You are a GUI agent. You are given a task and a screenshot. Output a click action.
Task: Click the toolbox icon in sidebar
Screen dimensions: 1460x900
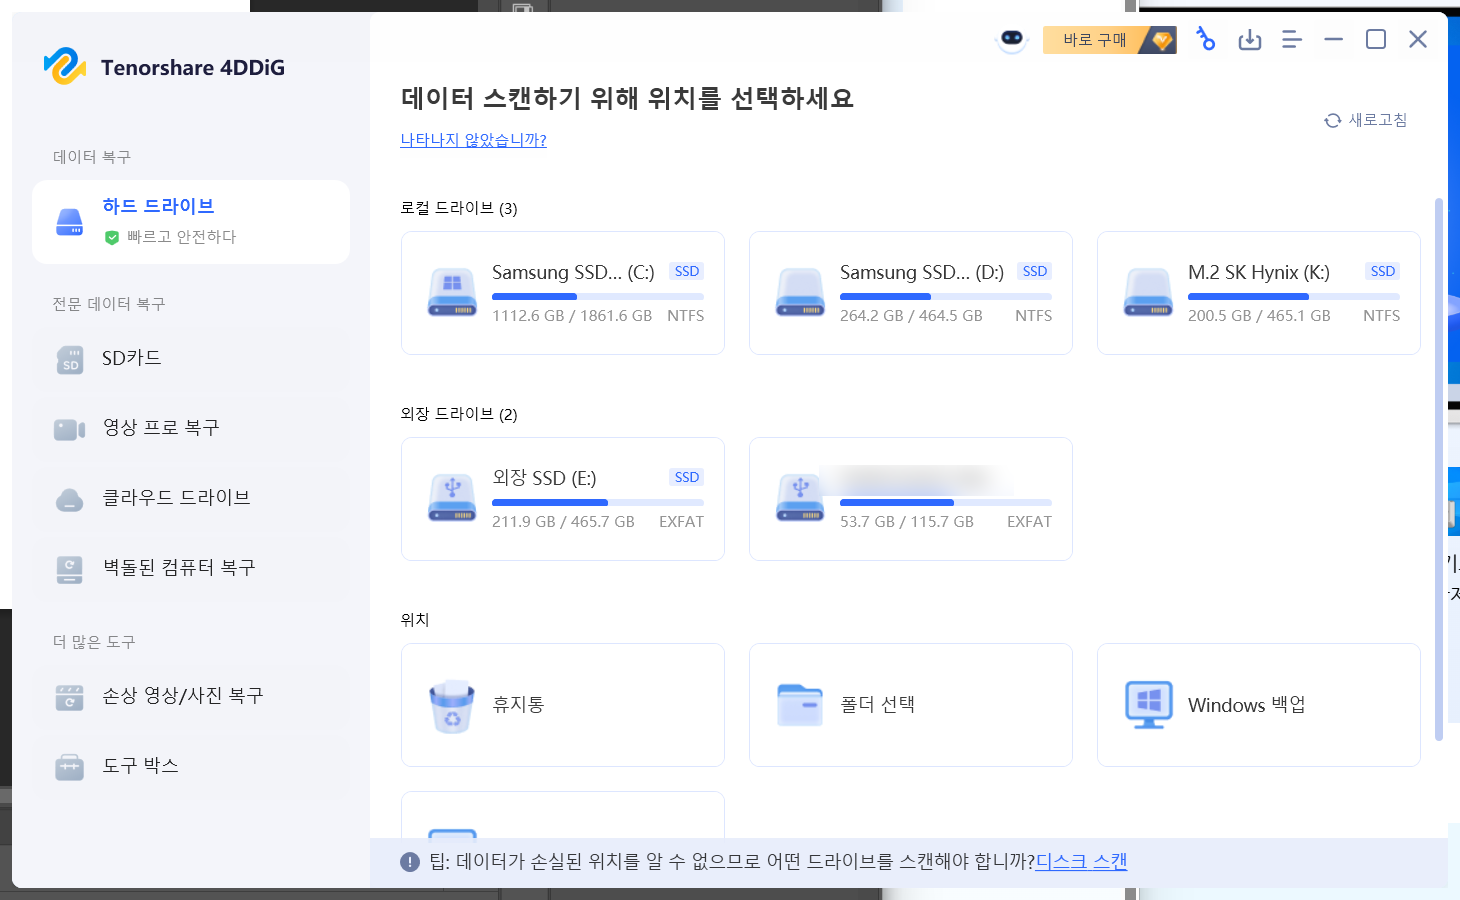coord(70,767)
